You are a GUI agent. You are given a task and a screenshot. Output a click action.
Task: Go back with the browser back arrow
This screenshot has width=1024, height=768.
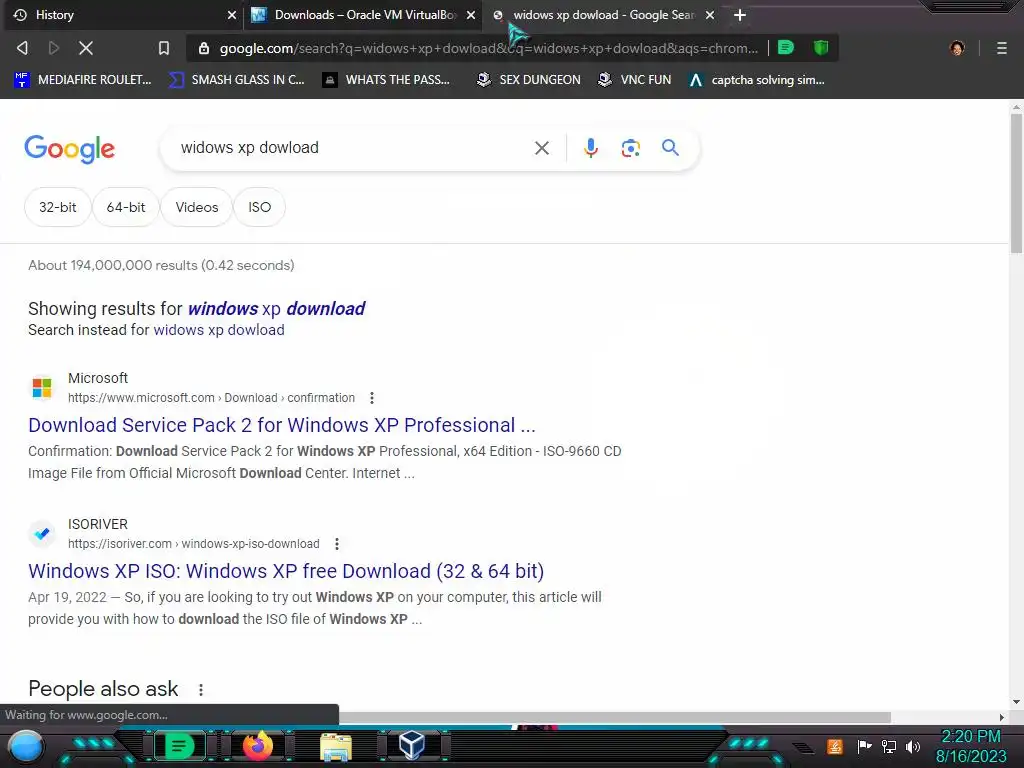(22, 48)
